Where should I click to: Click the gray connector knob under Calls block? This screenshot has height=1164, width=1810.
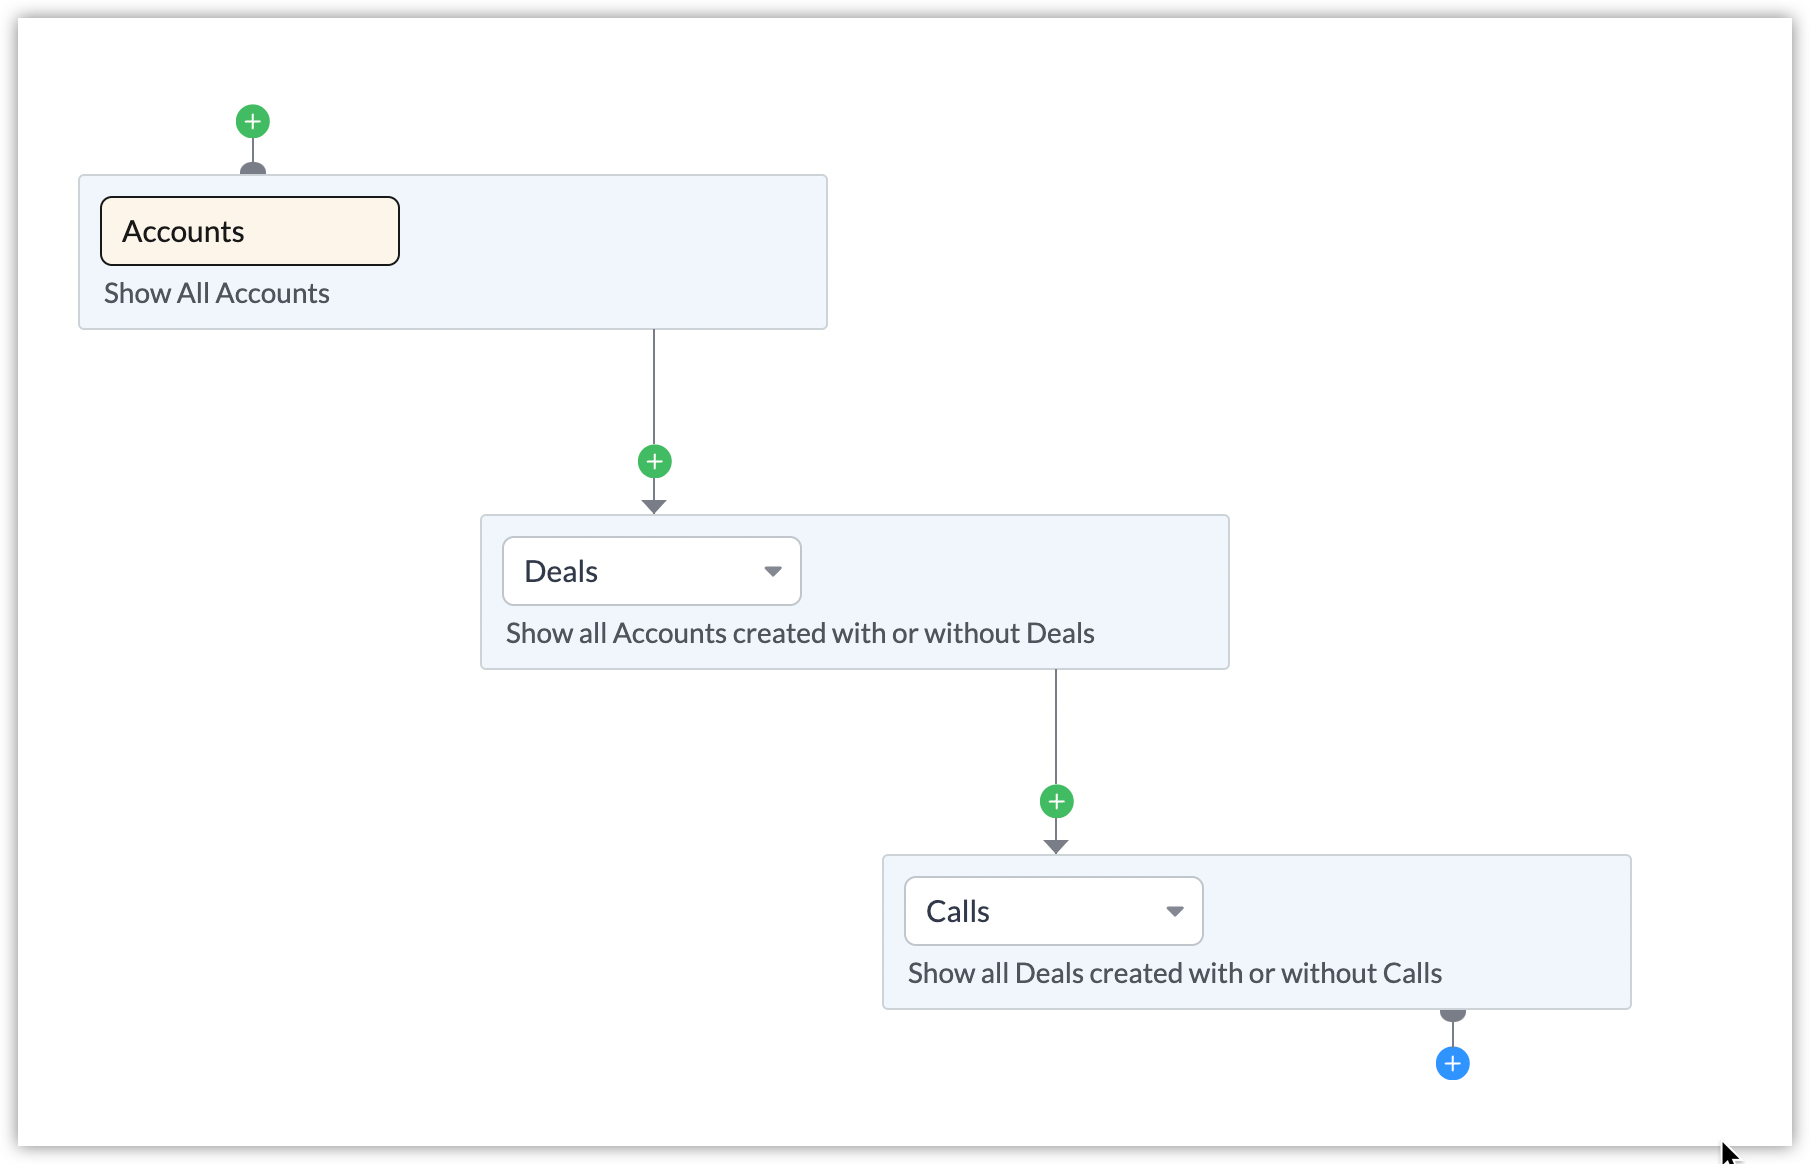click(1453, 1015)
